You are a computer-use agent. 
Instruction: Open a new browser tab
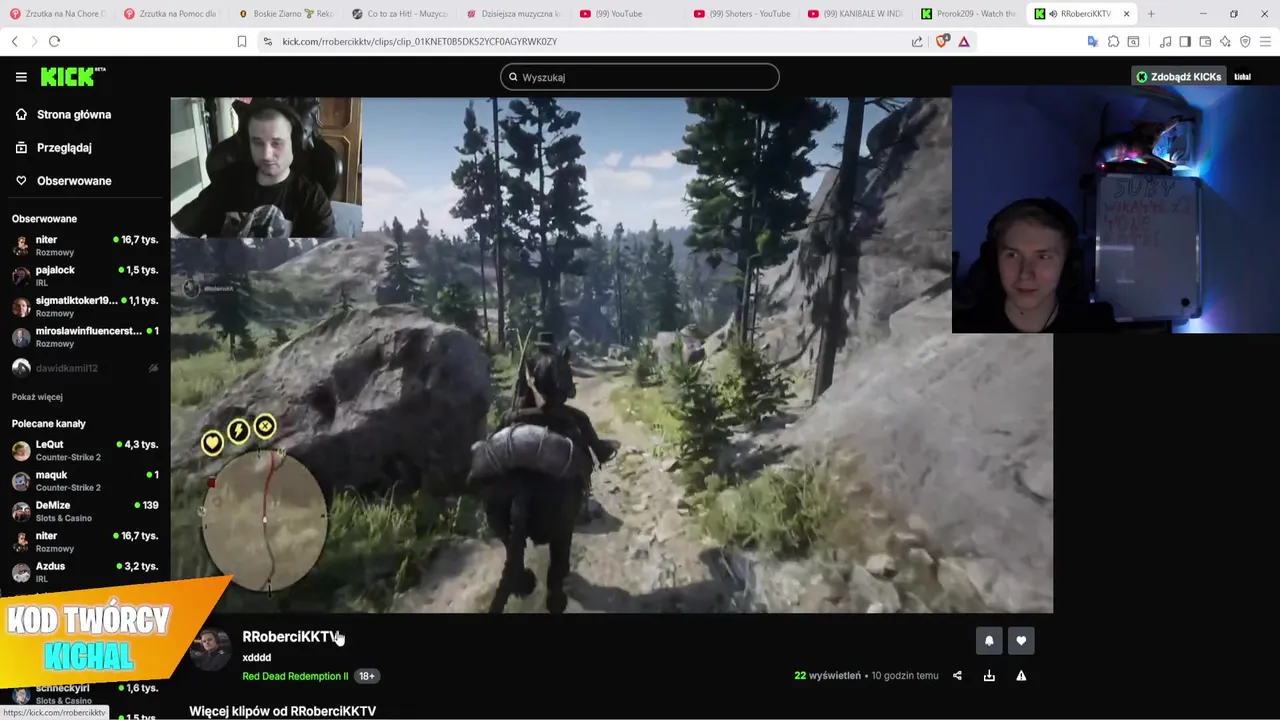click(x=1151, y=14)
